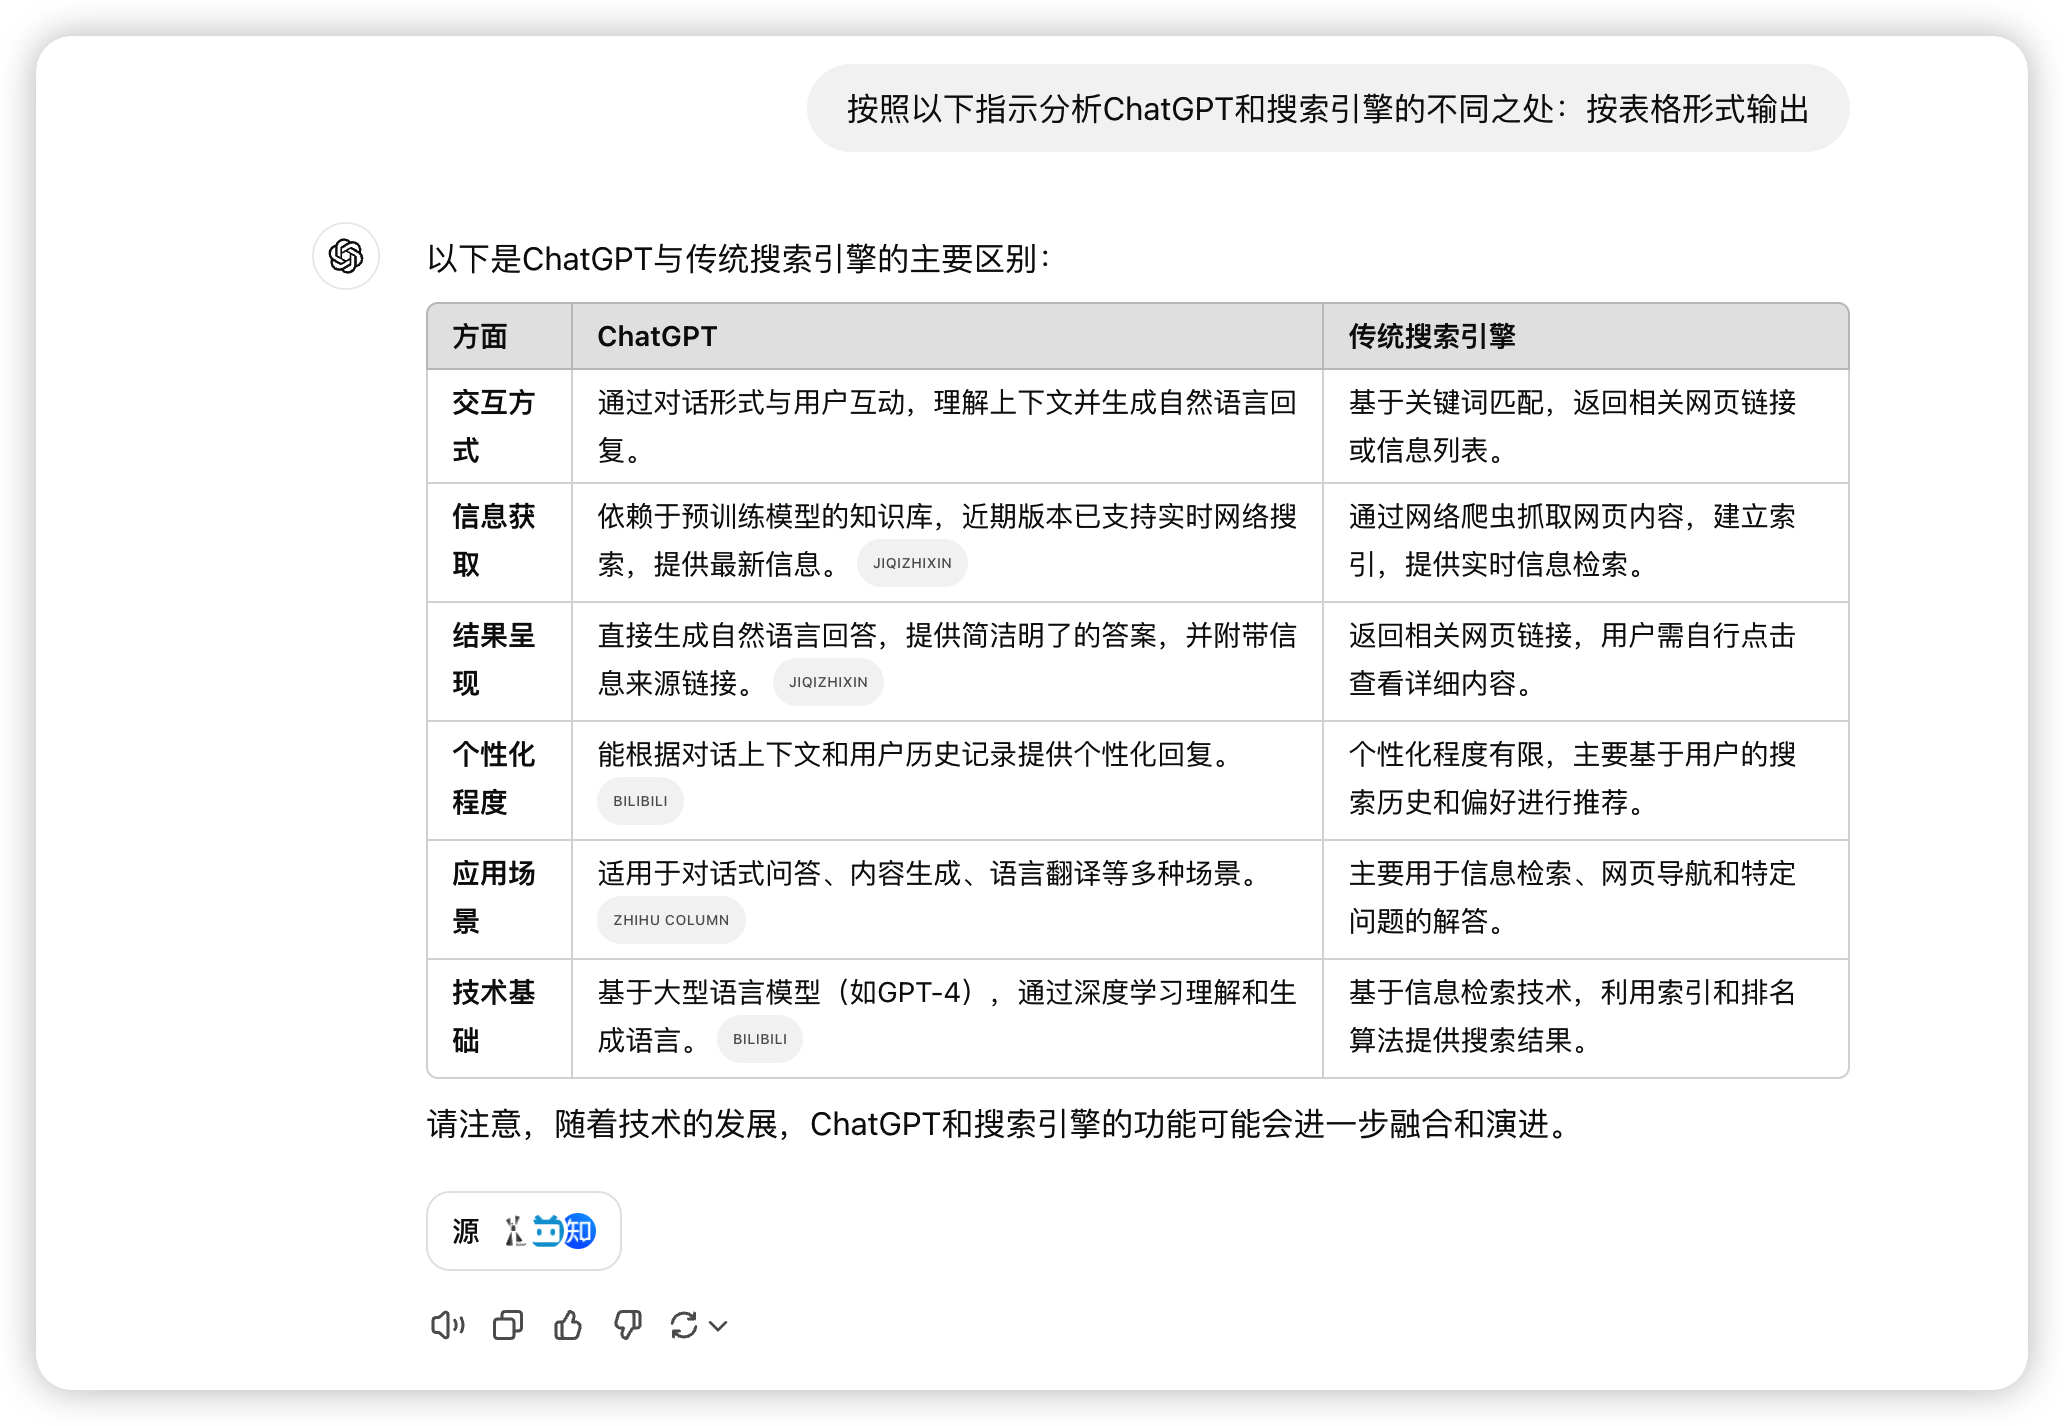Click the read aloud speaker icon
This screenshot has height=1426, width=2064.
pos(447,1326)
